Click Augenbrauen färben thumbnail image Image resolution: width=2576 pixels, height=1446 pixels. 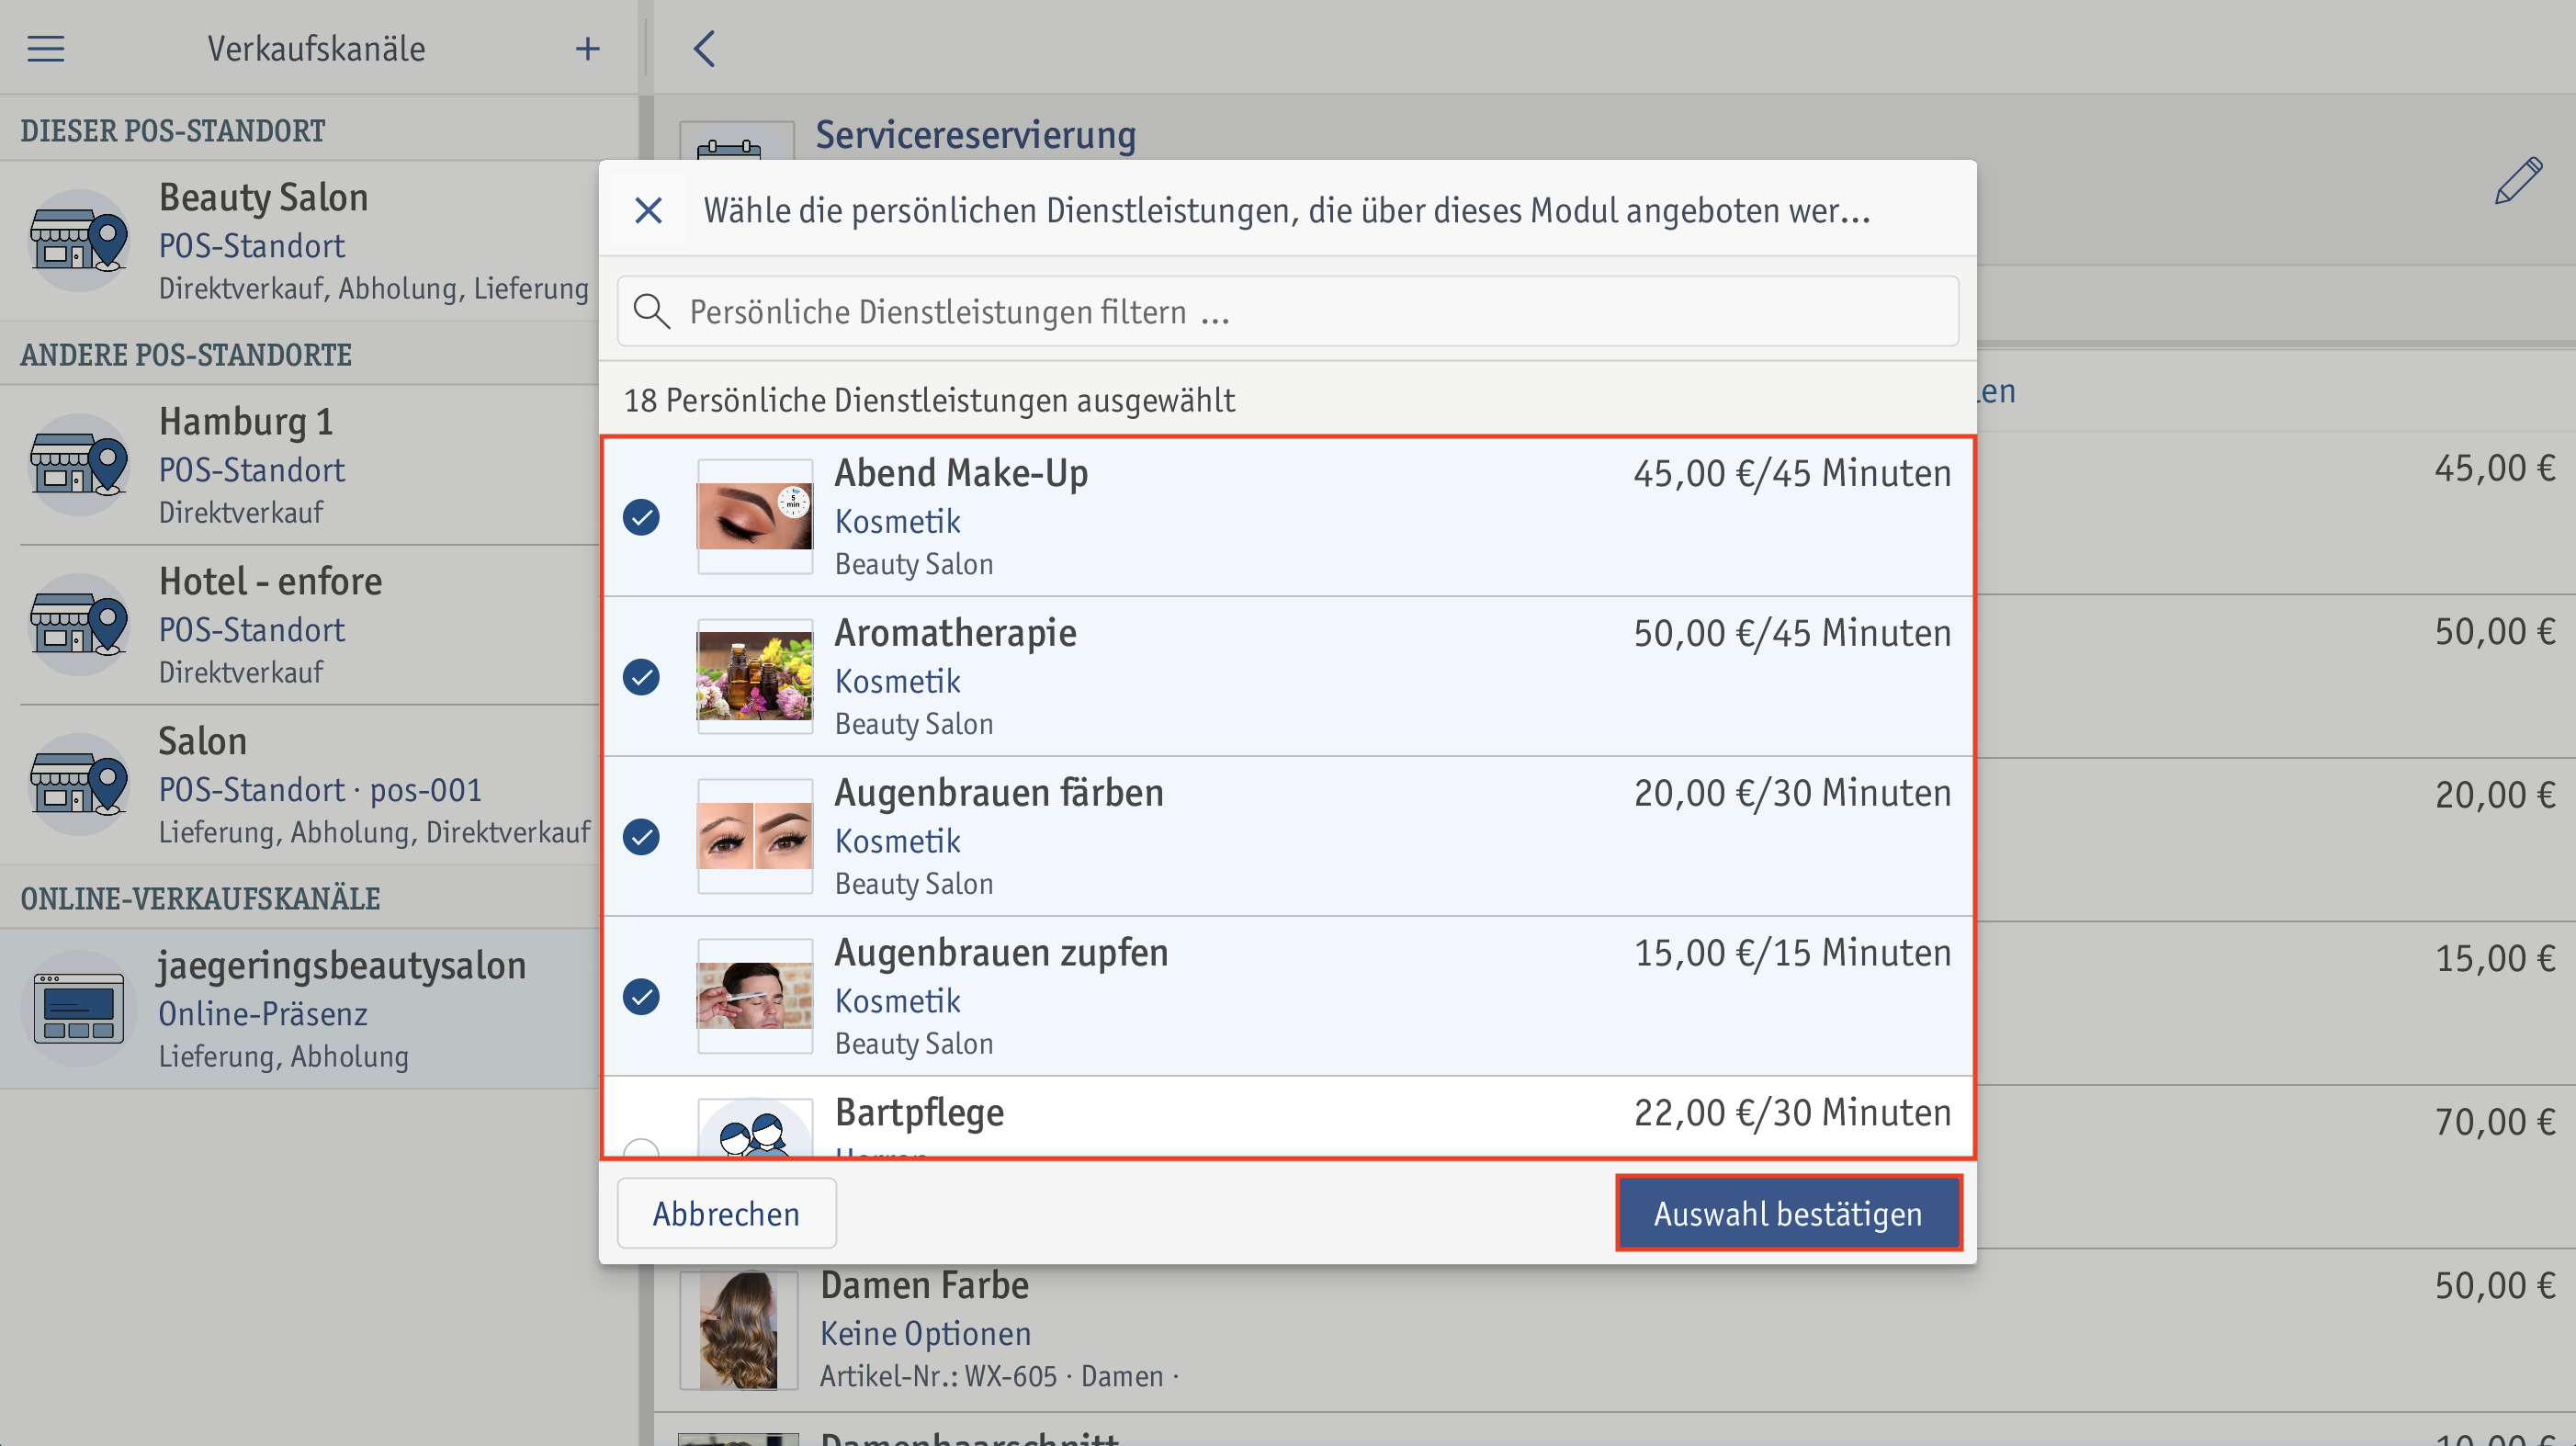pyautogui.click(x=755, y=837)
